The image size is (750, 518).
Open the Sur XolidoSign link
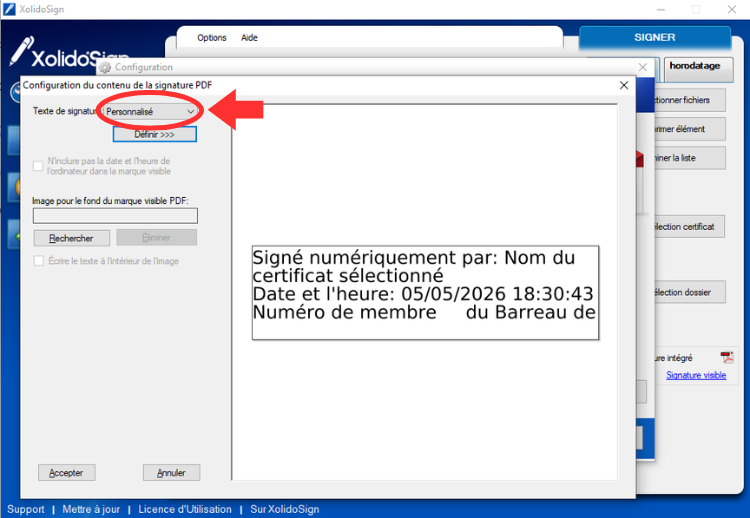tap(285, 509)
